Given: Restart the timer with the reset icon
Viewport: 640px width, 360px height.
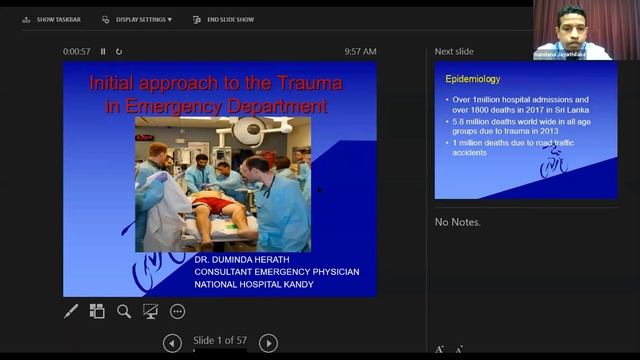Looking at the screenshot, I should coord(119,51).
